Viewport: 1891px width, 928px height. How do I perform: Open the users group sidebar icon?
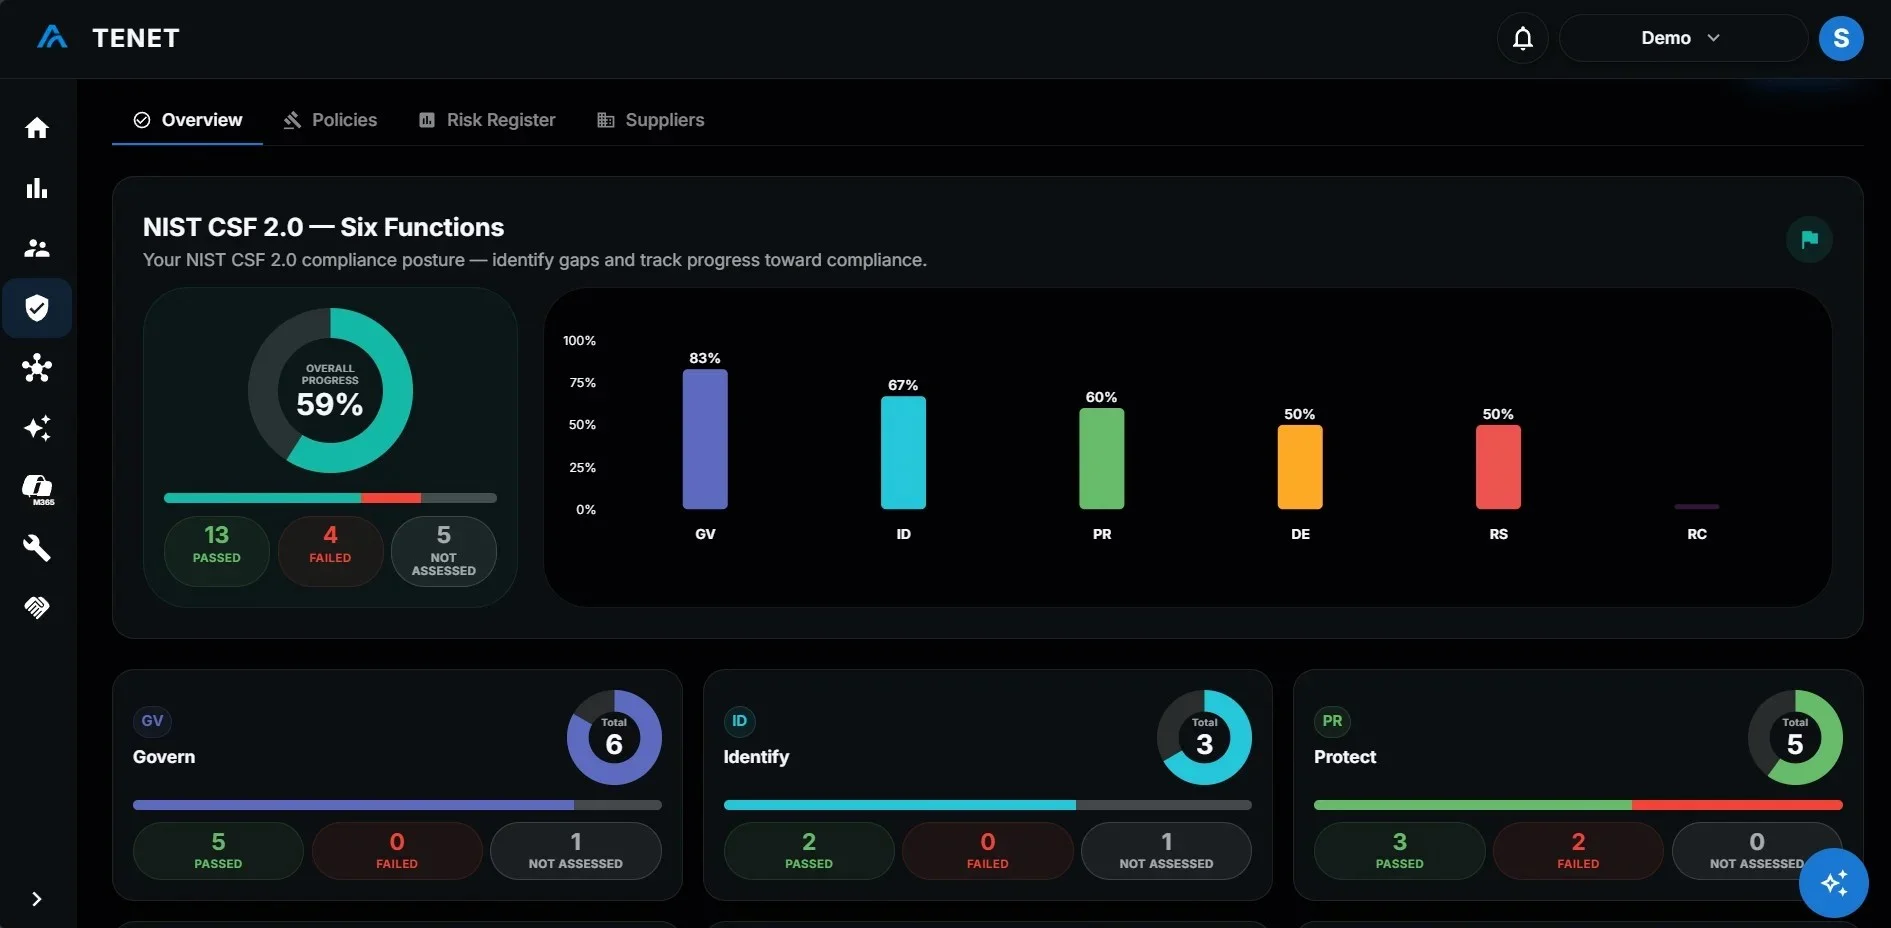pos(37,248)
